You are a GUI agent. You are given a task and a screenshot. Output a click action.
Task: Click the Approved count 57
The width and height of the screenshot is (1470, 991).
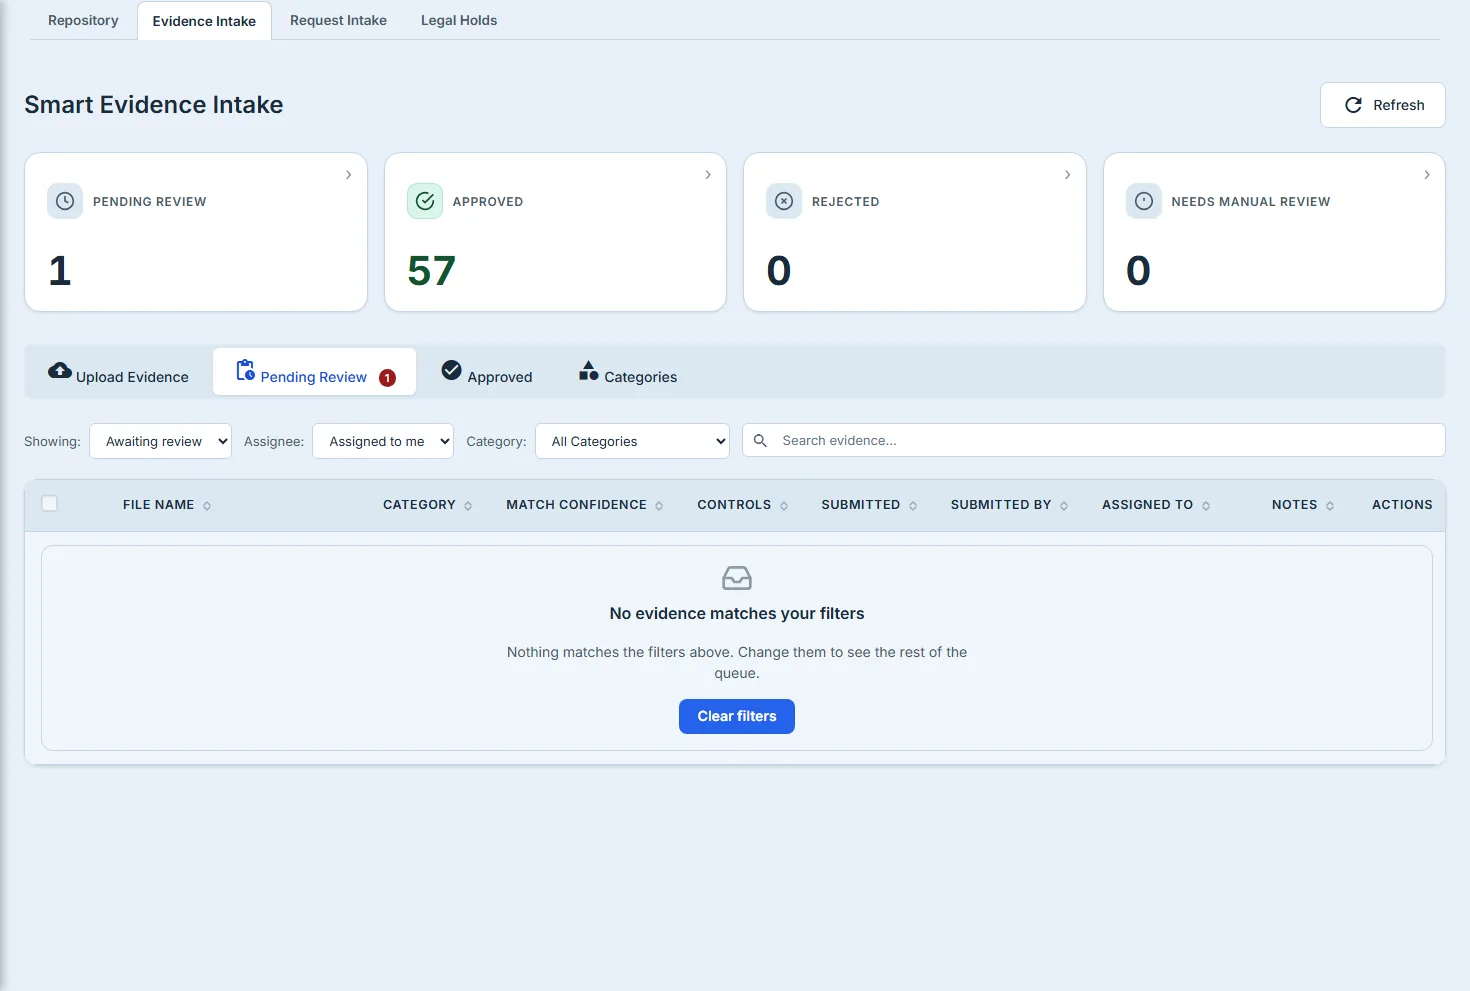[x=432, y=271]
